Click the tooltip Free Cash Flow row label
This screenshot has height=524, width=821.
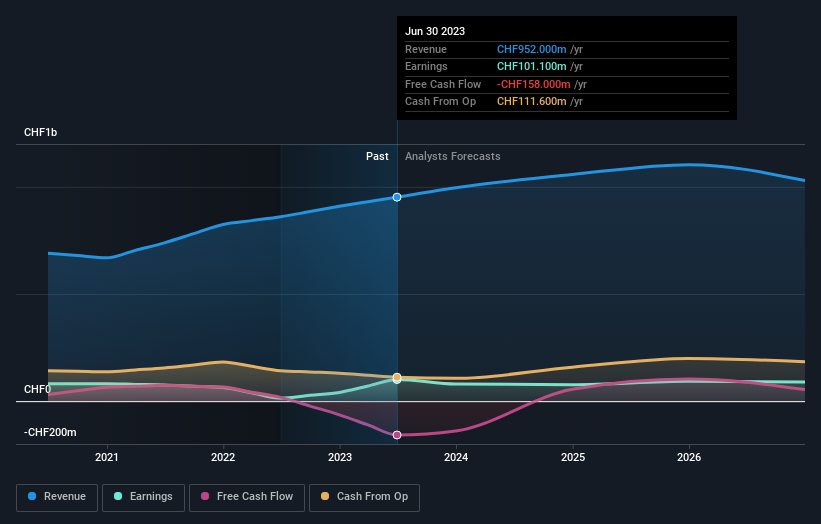443,84
